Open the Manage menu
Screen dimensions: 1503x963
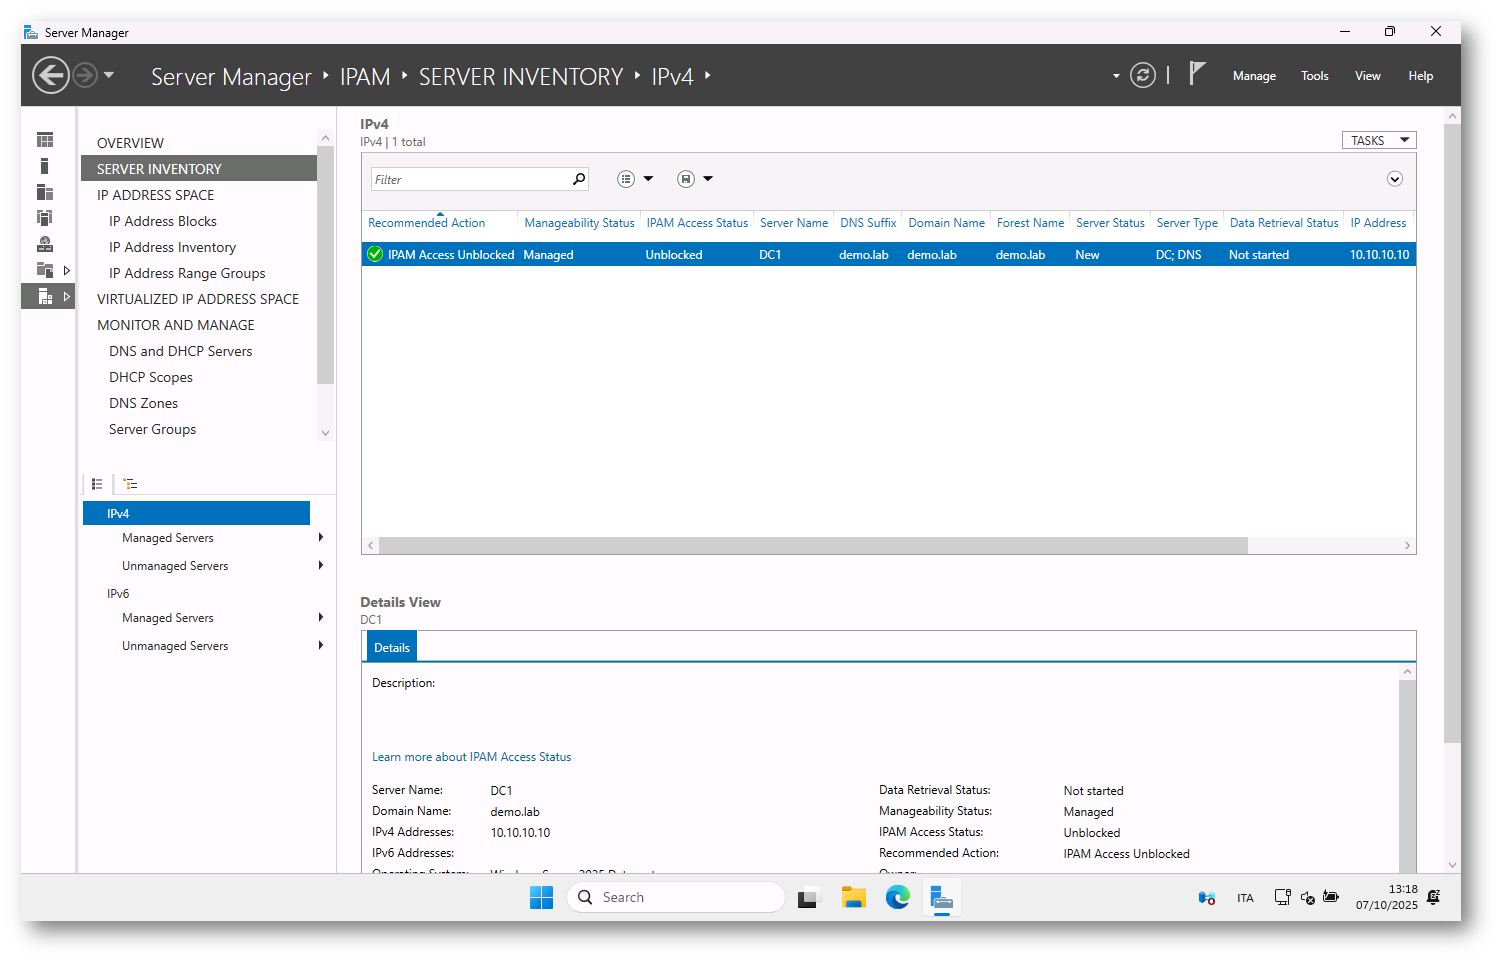click(x=1253, y=76)
